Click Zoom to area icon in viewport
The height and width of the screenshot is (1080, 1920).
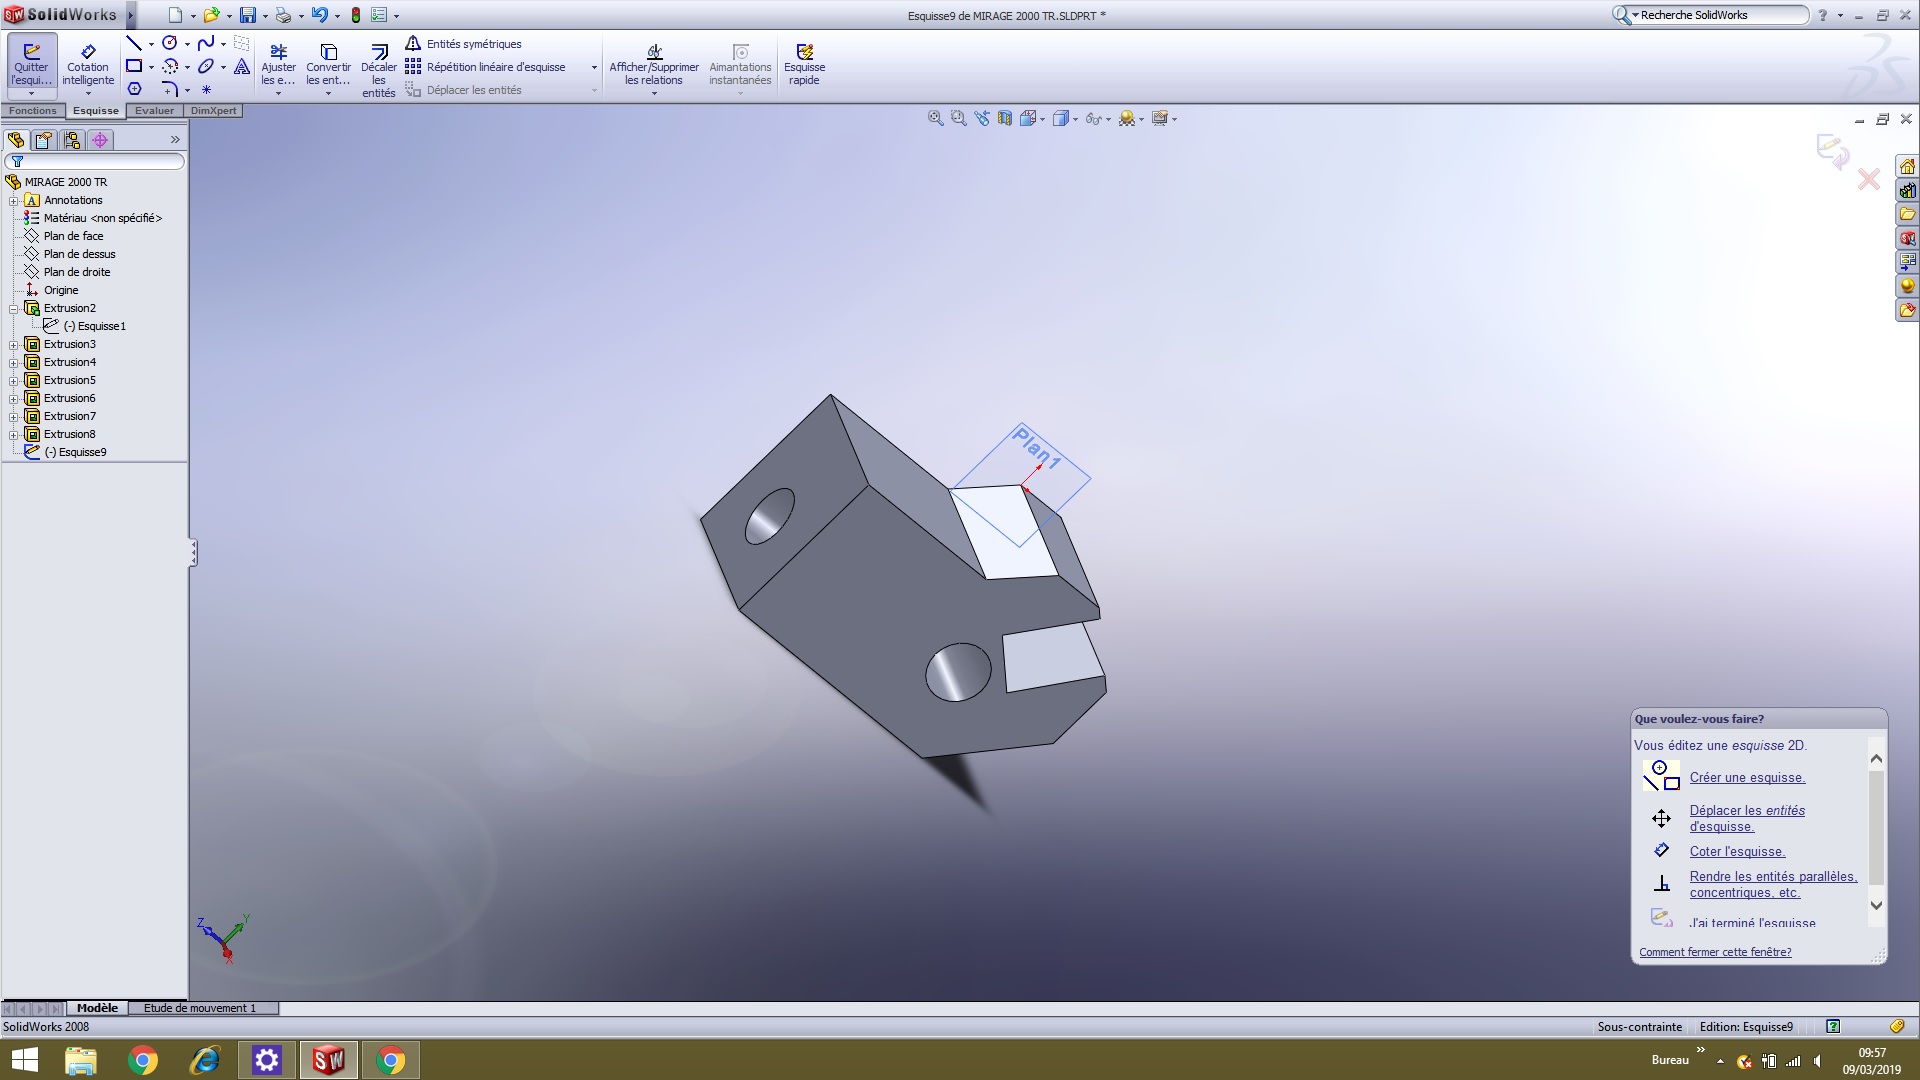[x=958, y=118]
